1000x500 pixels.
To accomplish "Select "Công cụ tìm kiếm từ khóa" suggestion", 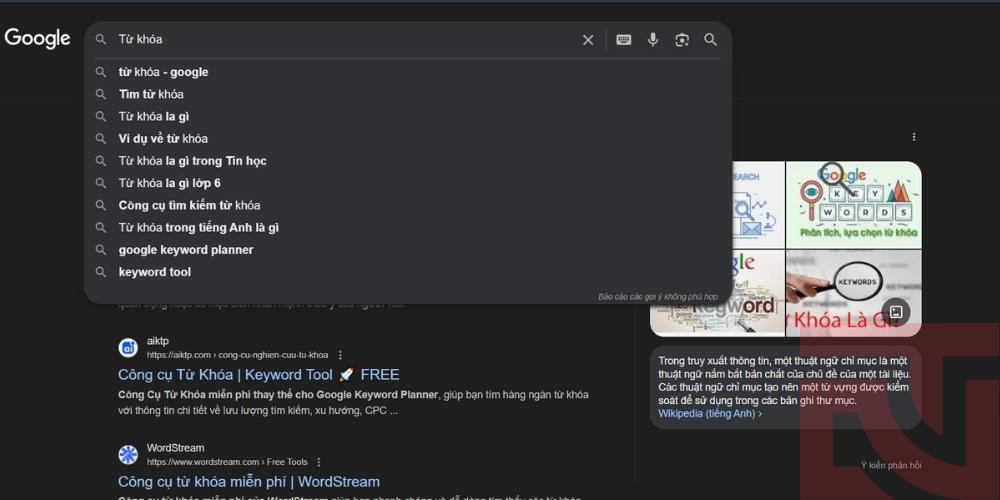I will click(408, 205).
